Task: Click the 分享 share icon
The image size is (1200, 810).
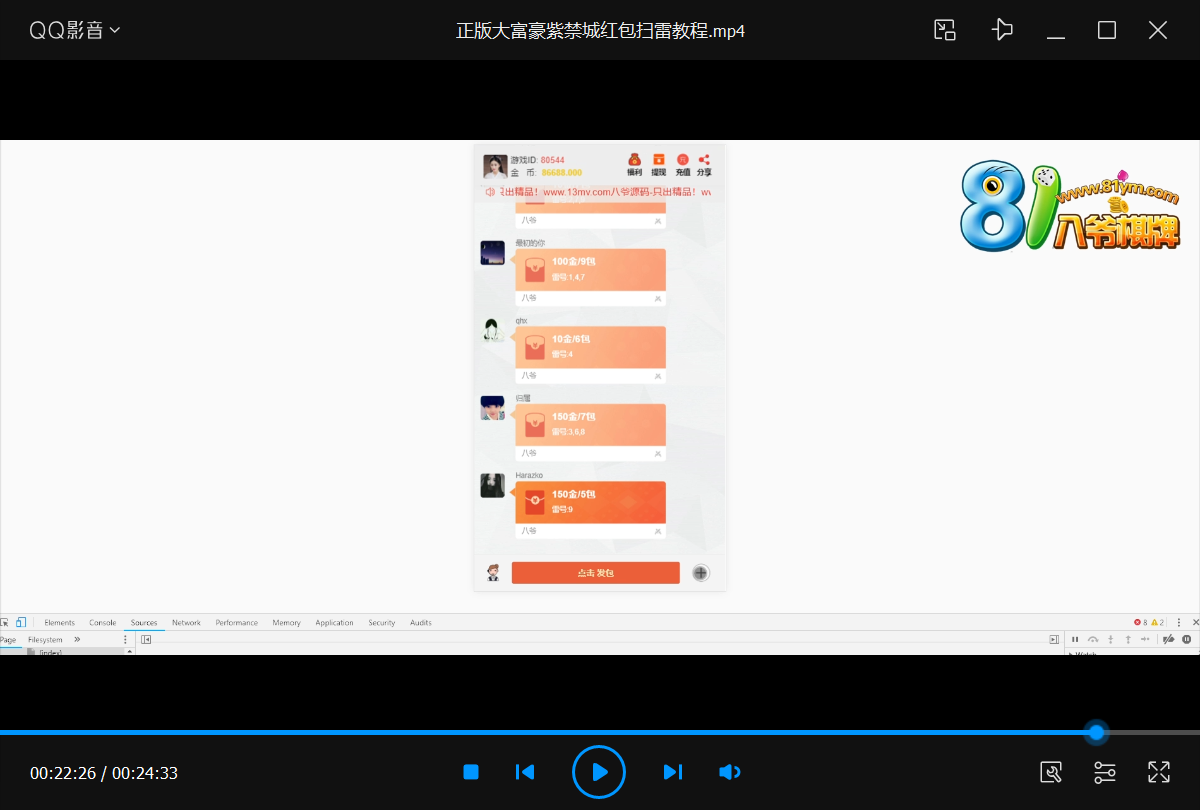Action: (704, 164)
